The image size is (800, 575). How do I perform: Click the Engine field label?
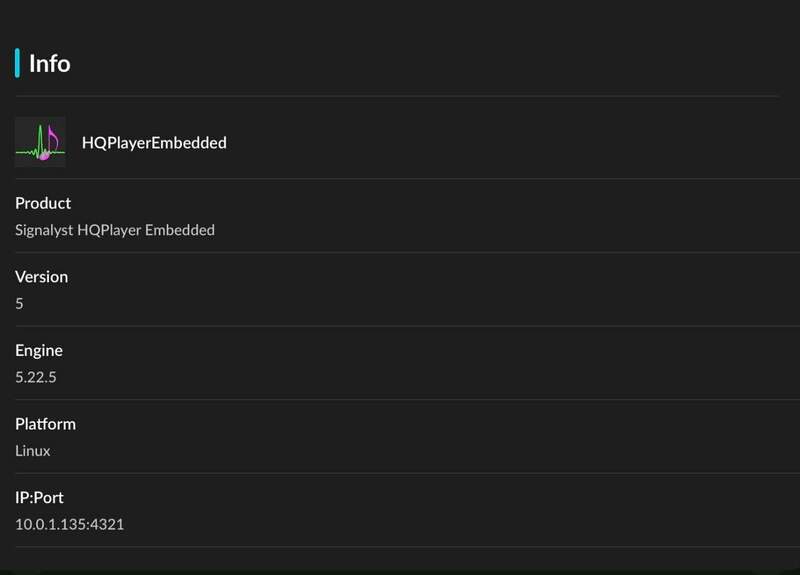39,350
